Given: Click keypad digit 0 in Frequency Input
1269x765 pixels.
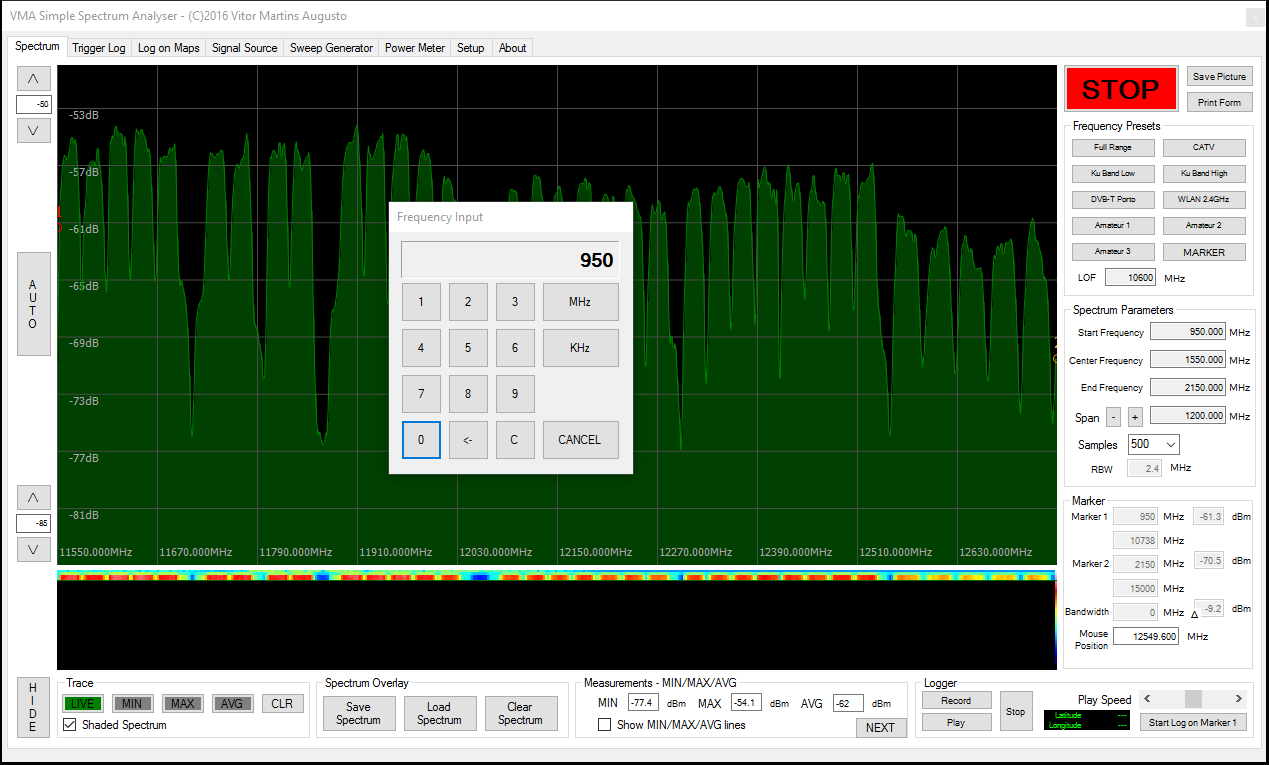Looking at the screenshot, I should click(421, 440).
